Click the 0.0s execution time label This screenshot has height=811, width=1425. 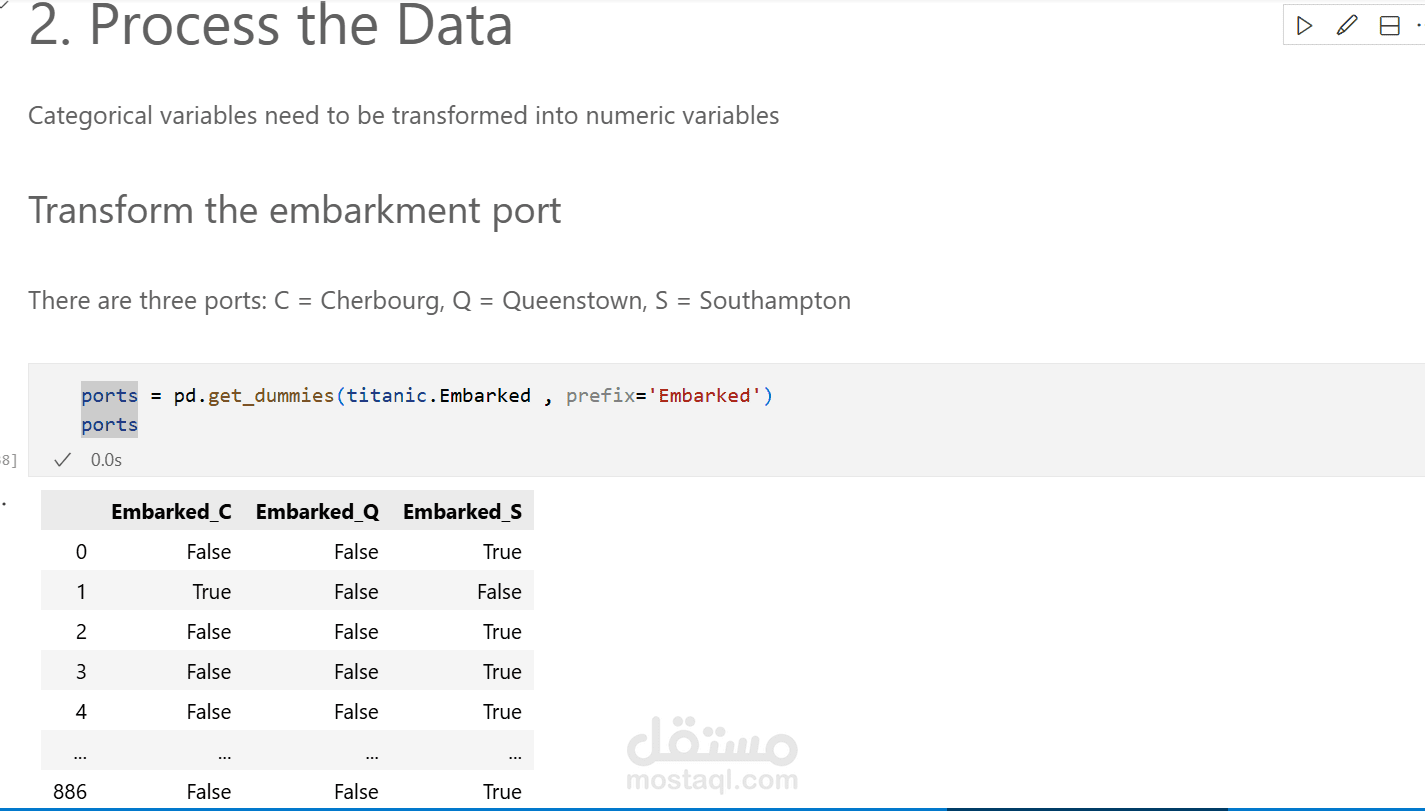(x=106, y=460)
